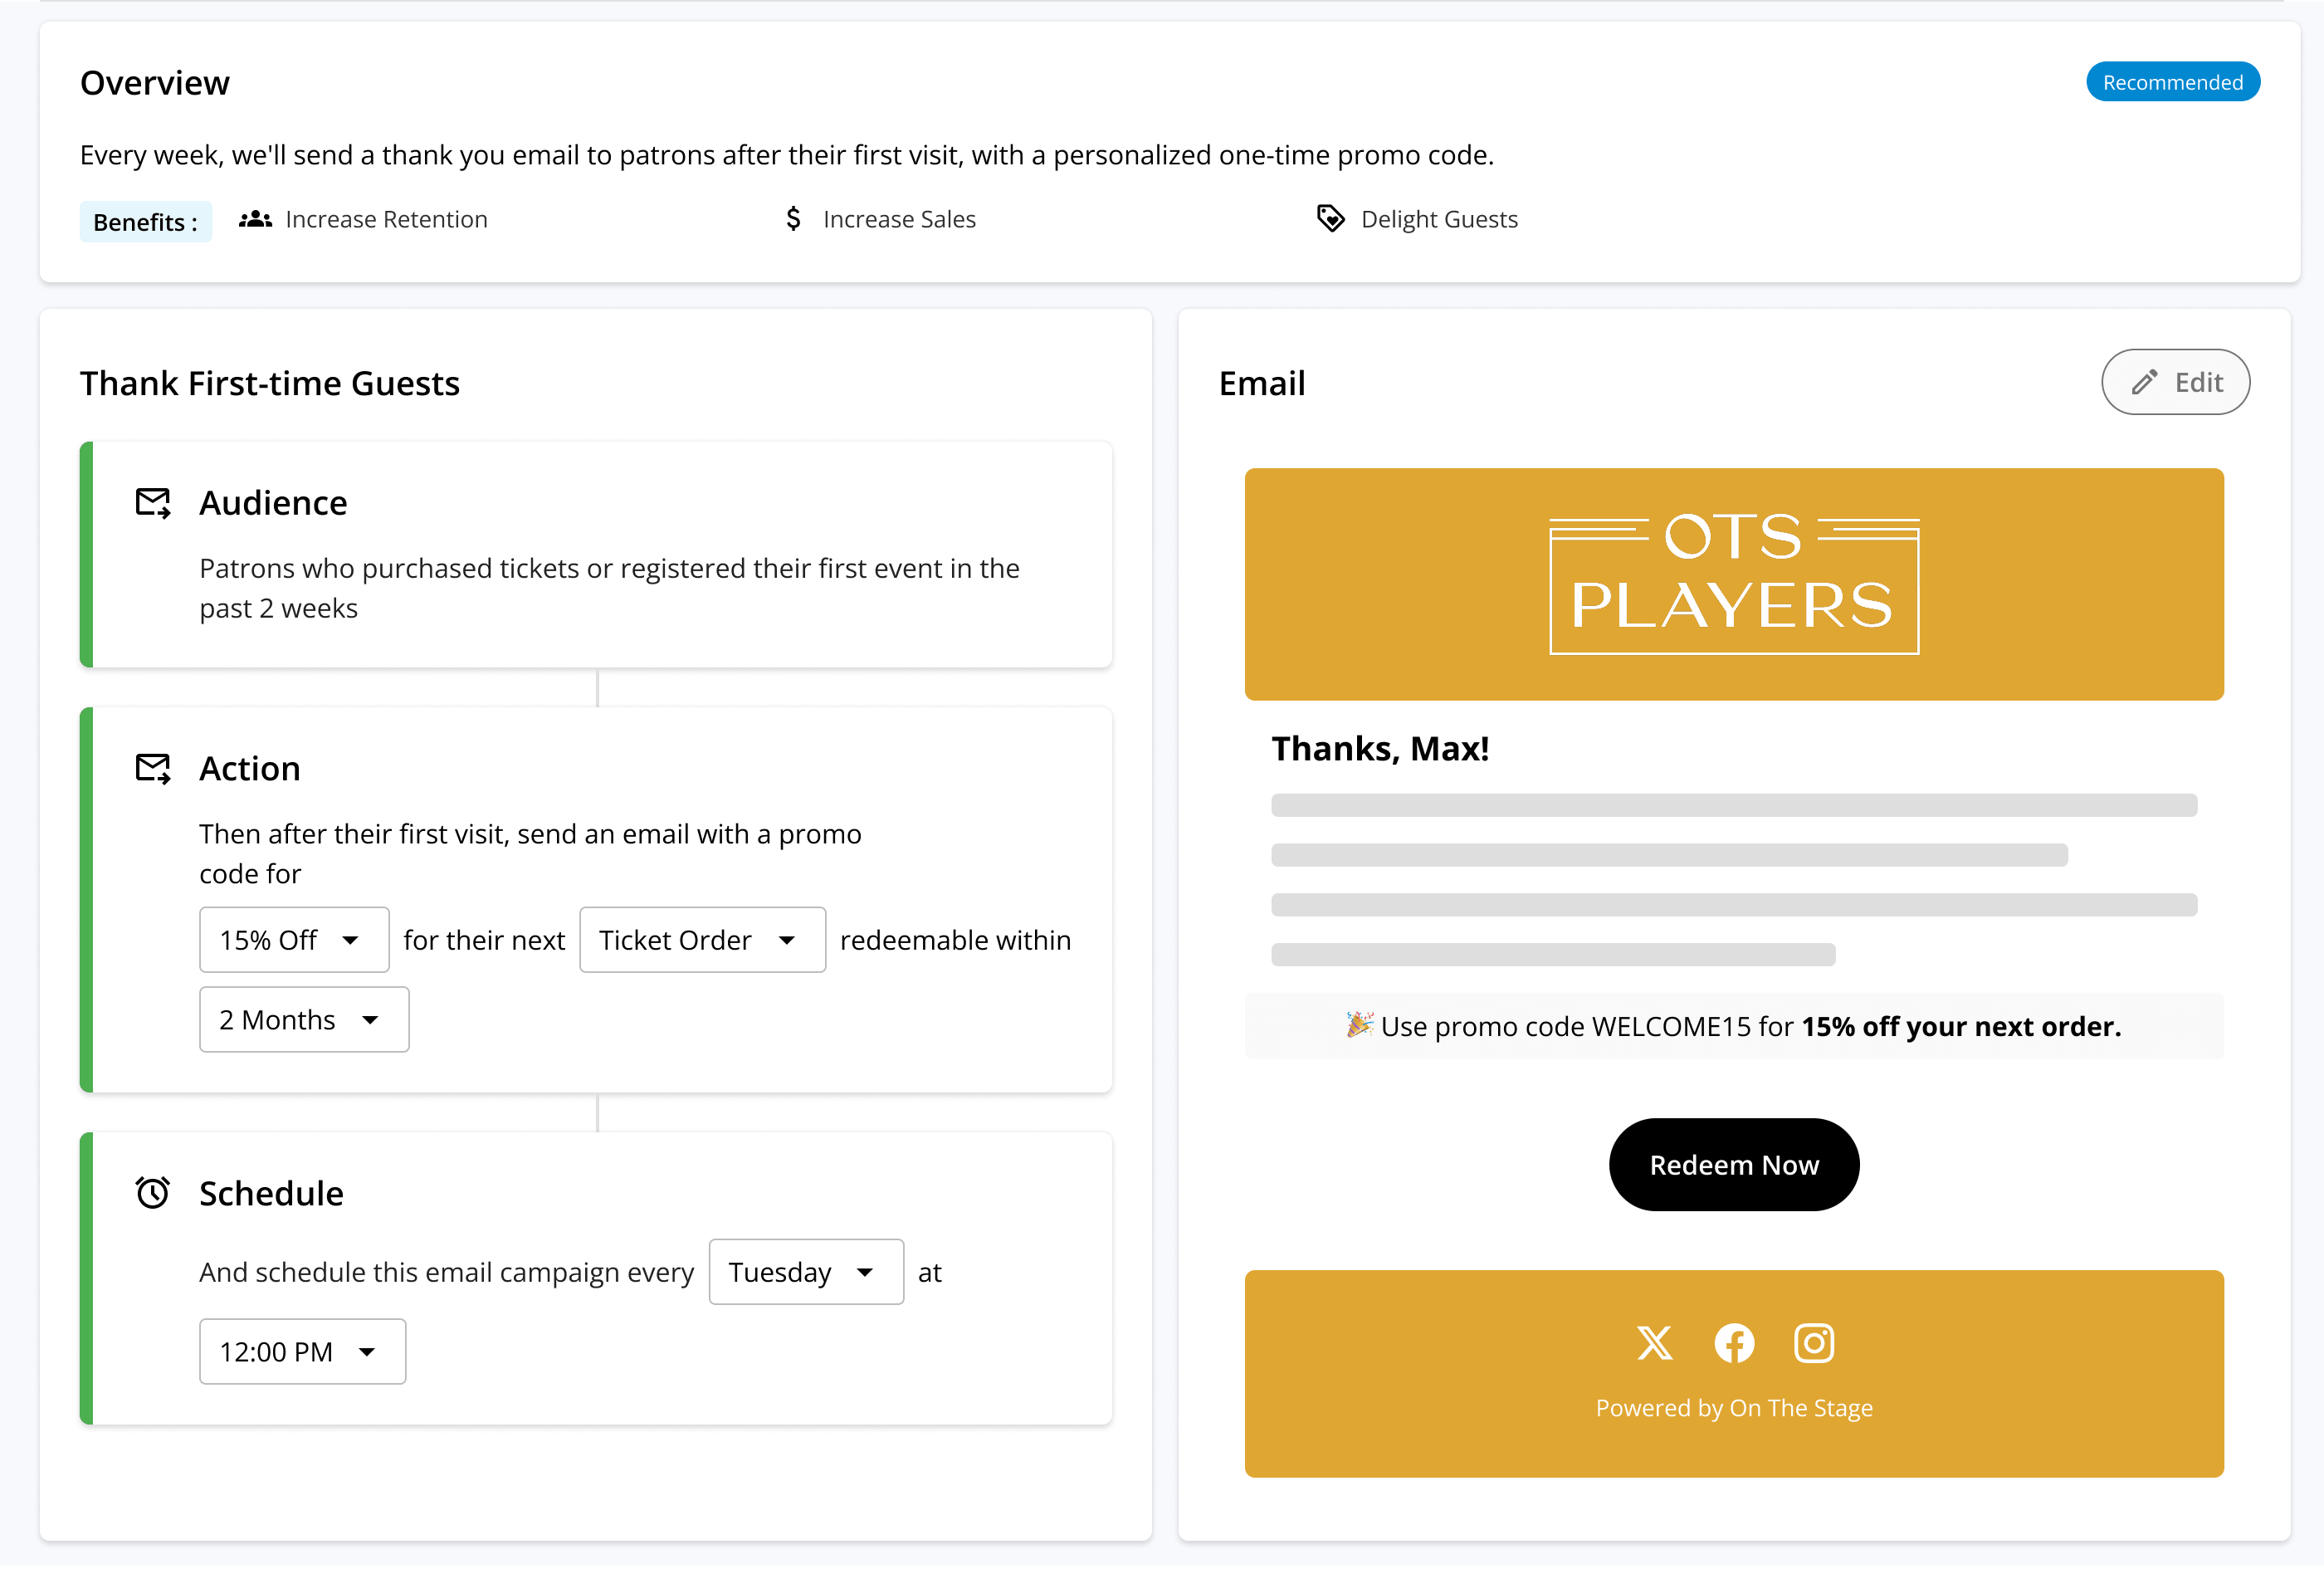The width and height of the screenshot is (2324, 1569).
Task: Click the Redeem Now button
Action: tap(1734, 1165)
